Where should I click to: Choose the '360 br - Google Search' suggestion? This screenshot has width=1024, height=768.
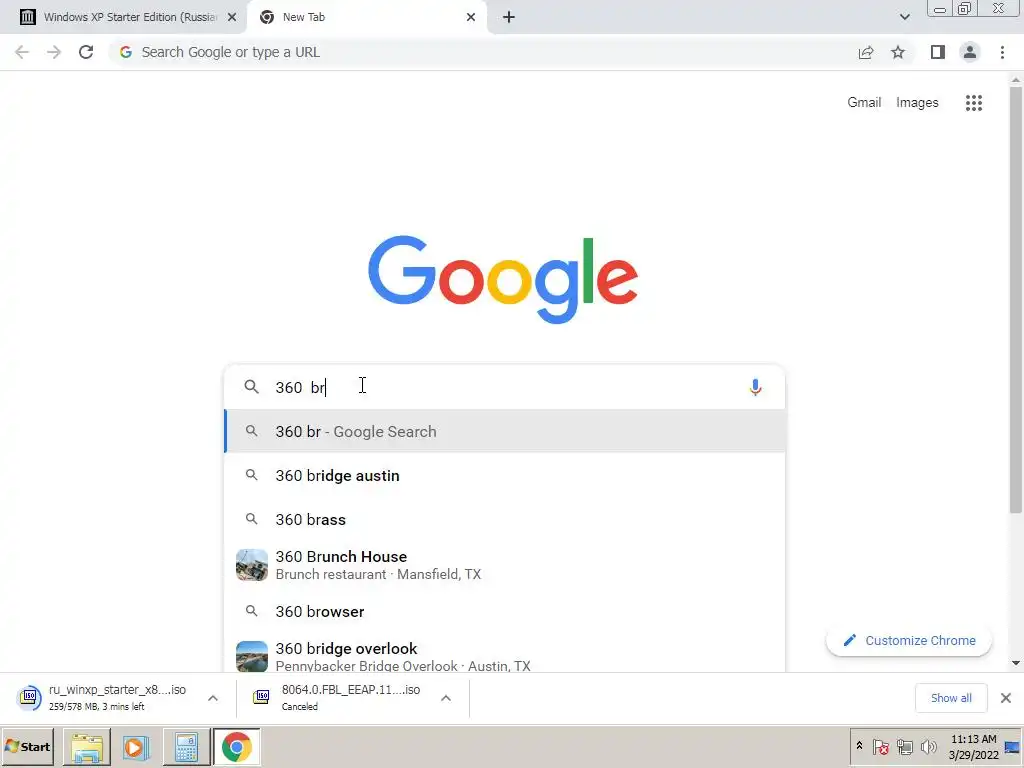coord(505,431)
